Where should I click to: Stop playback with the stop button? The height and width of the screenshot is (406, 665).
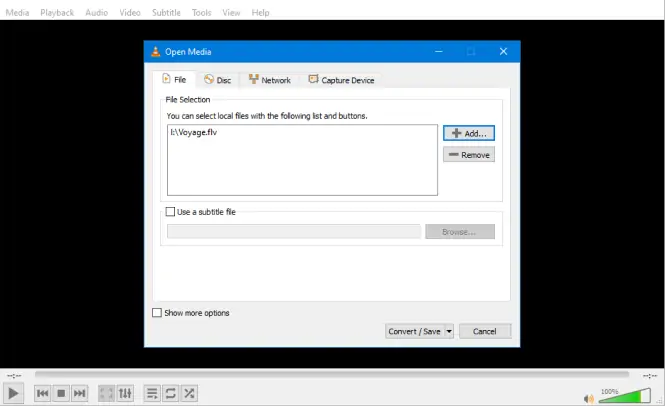[61, 393]
